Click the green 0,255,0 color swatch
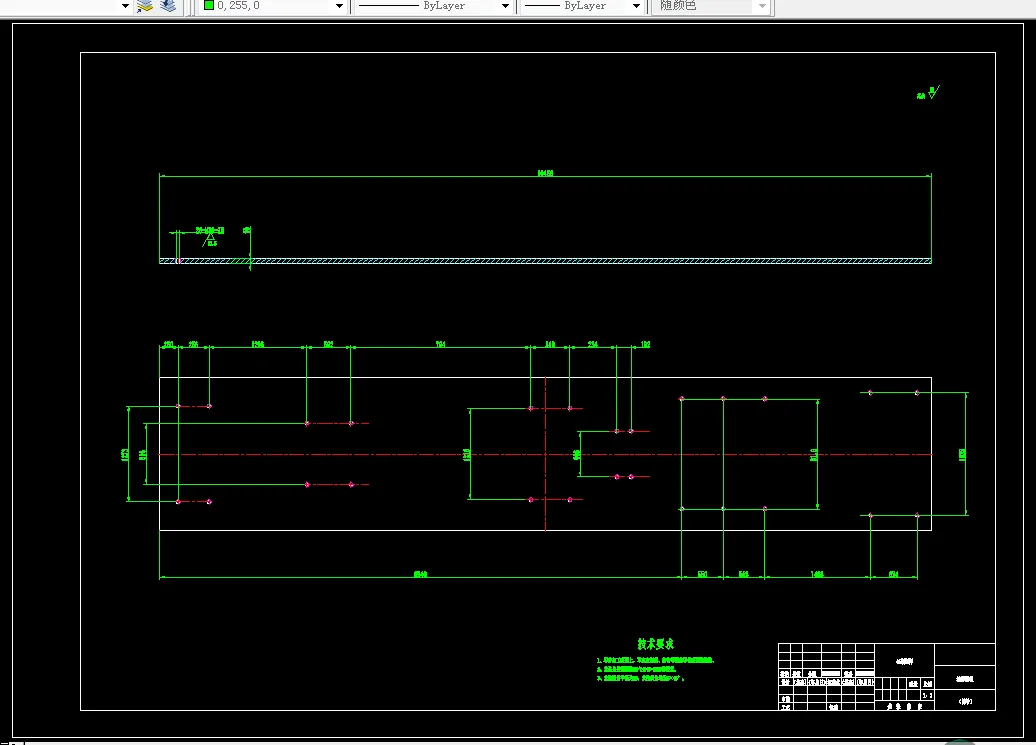1036x745 pixels. (x=209, y=5)
